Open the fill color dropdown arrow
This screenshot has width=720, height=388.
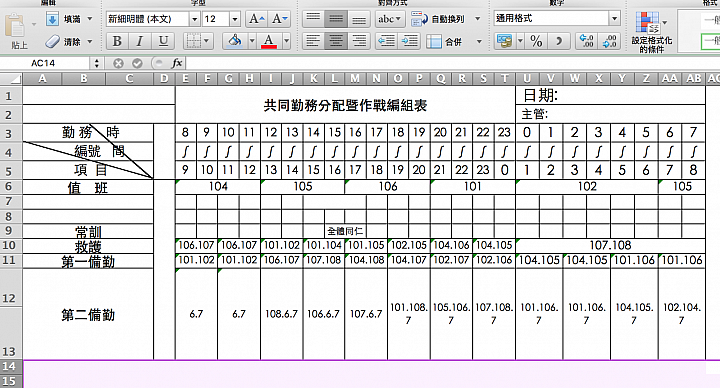tap(252, 41)
